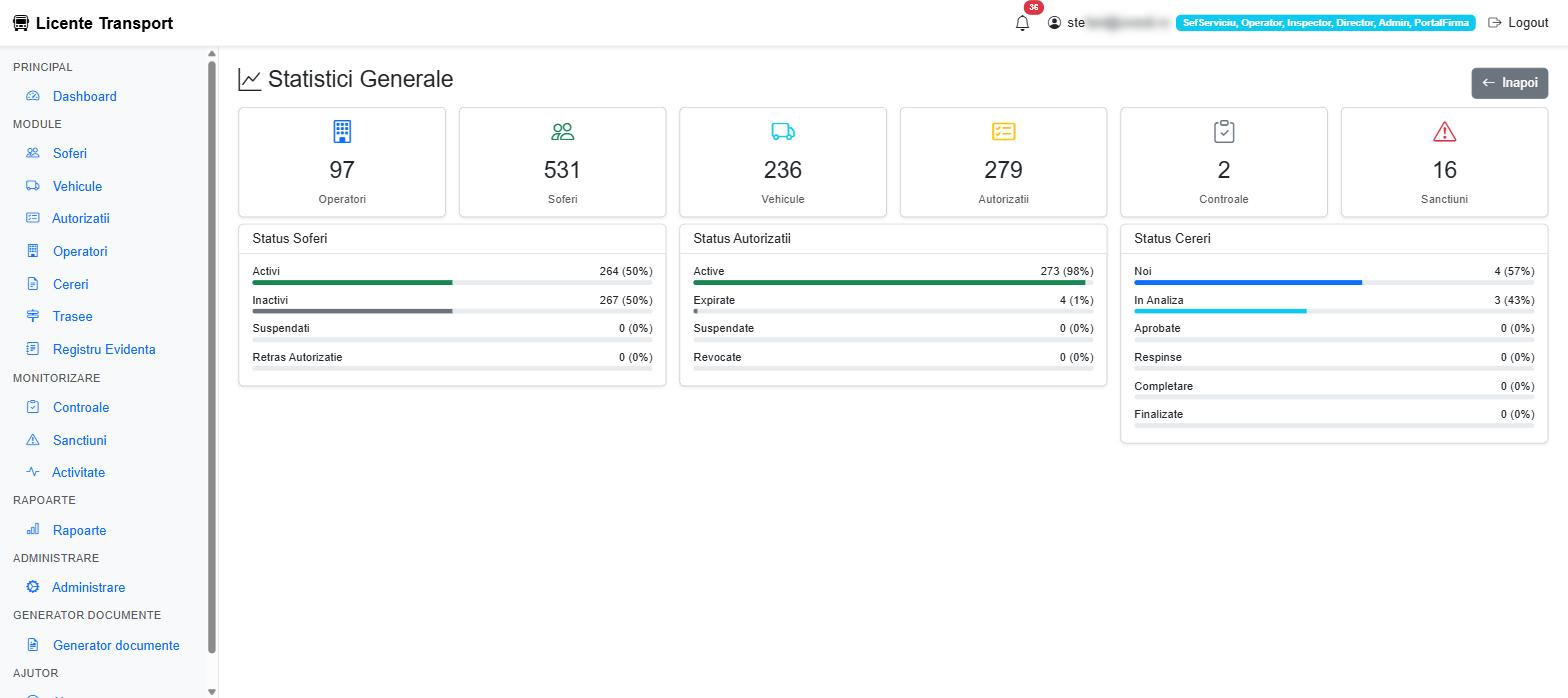Click the Cereri document icon in sidebar
The height and width of the screenshot is (698, 1568).
pyautogui.click(x=33, y=284)
